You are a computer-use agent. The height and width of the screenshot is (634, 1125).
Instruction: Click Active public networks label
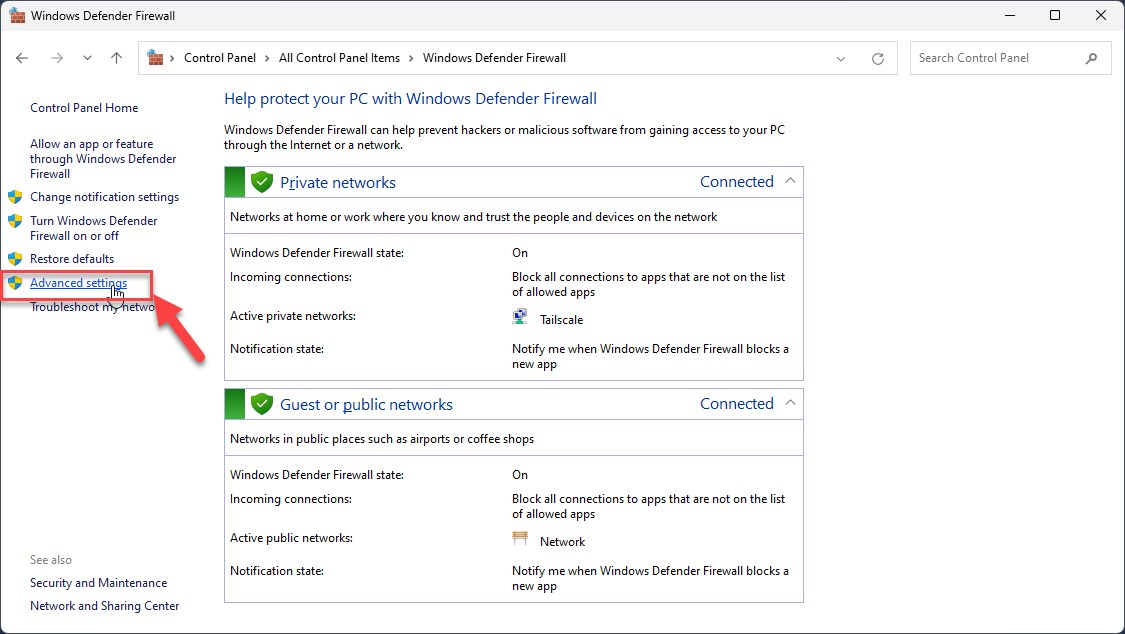point(291,538)
